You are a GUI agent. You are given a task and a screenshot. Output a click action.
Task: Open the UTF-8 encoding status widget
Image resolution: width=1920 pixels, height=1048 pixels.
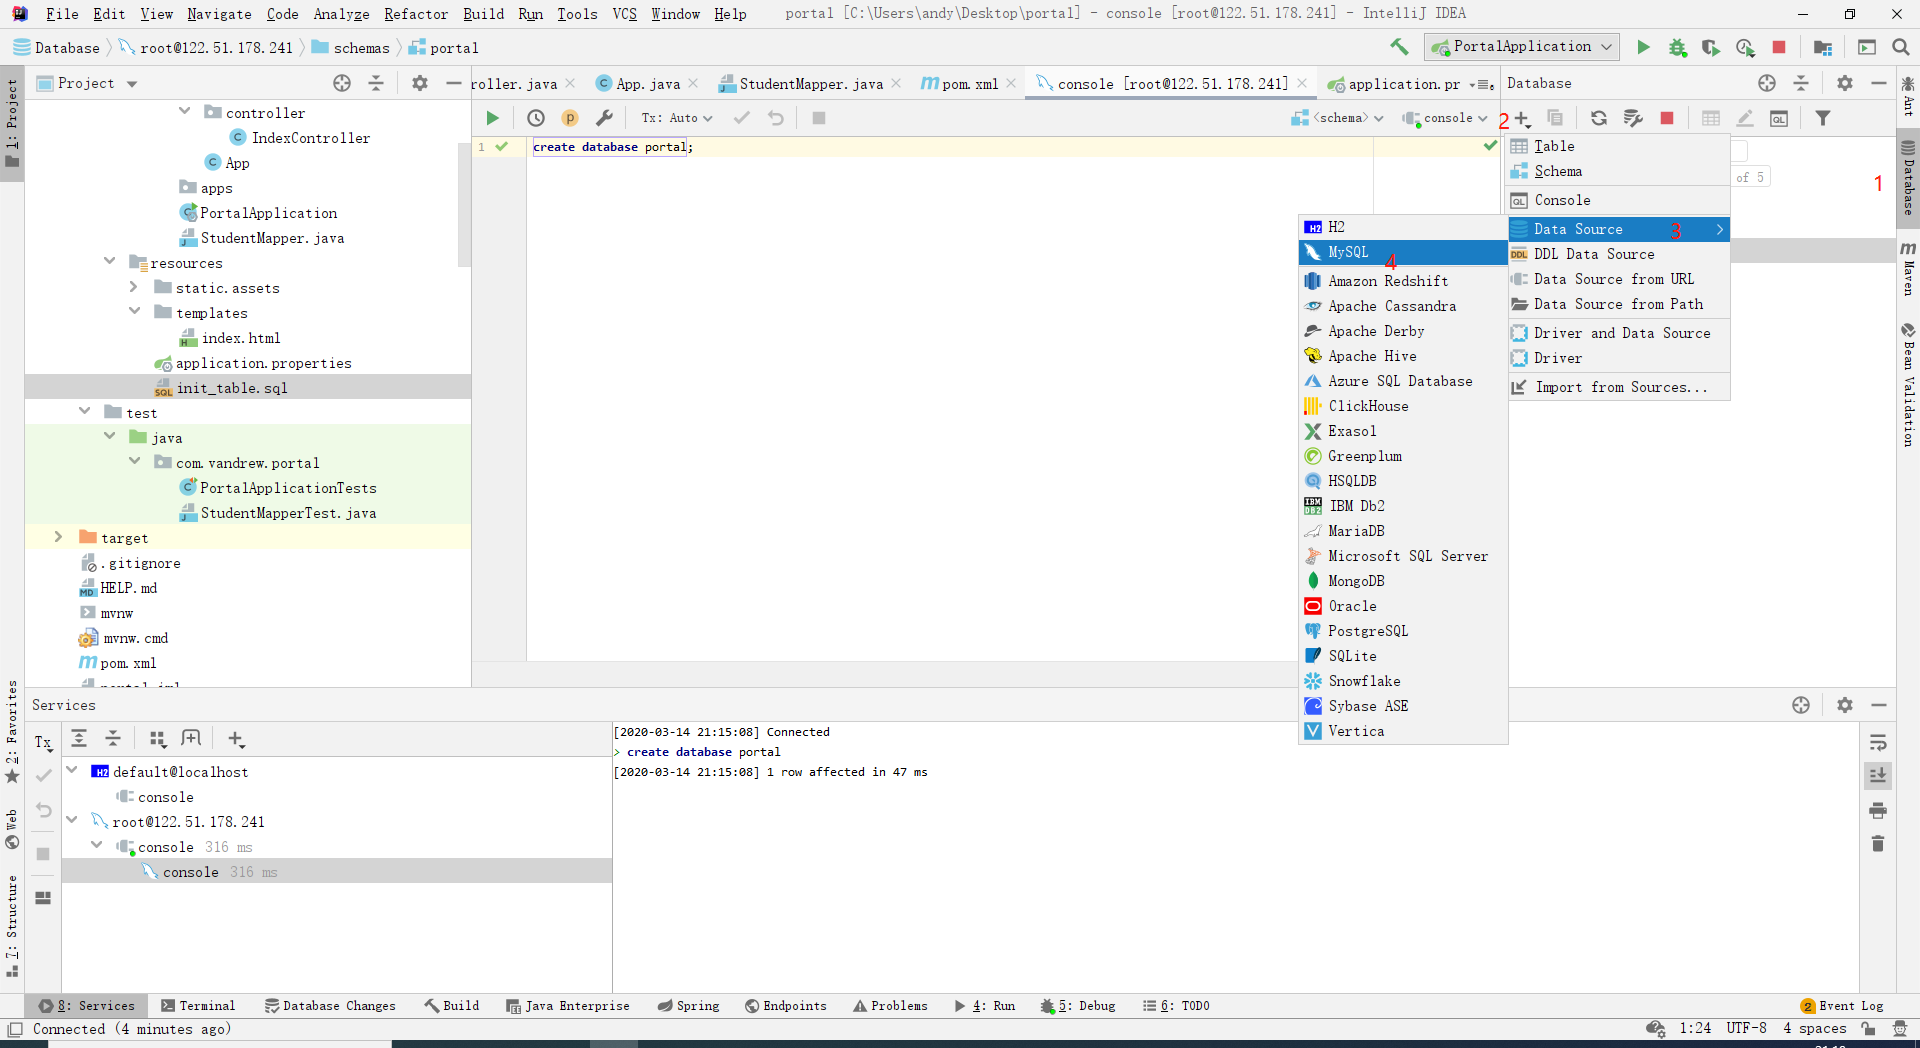(x=1746, y=1028)
